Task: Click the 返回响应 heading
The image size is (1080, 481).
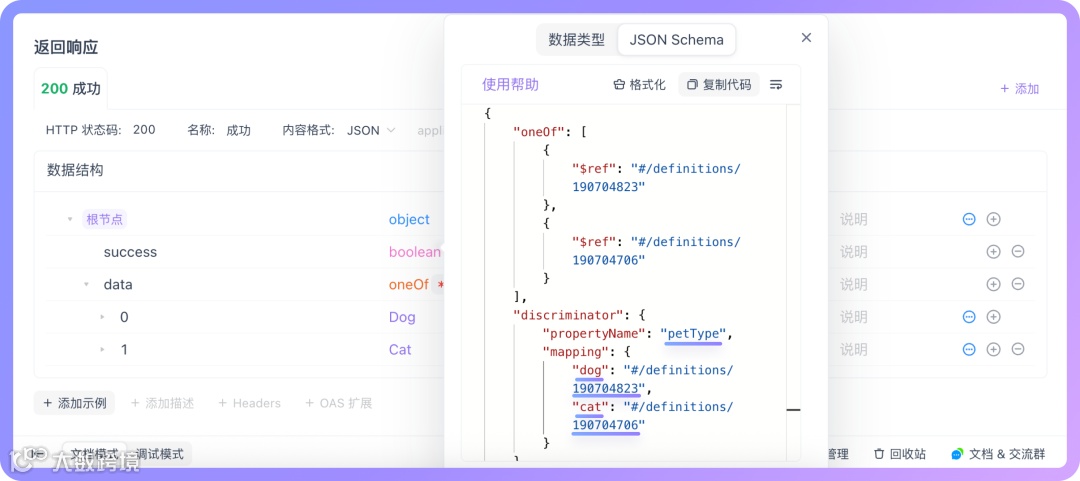Action: click(x=66, y=48)
